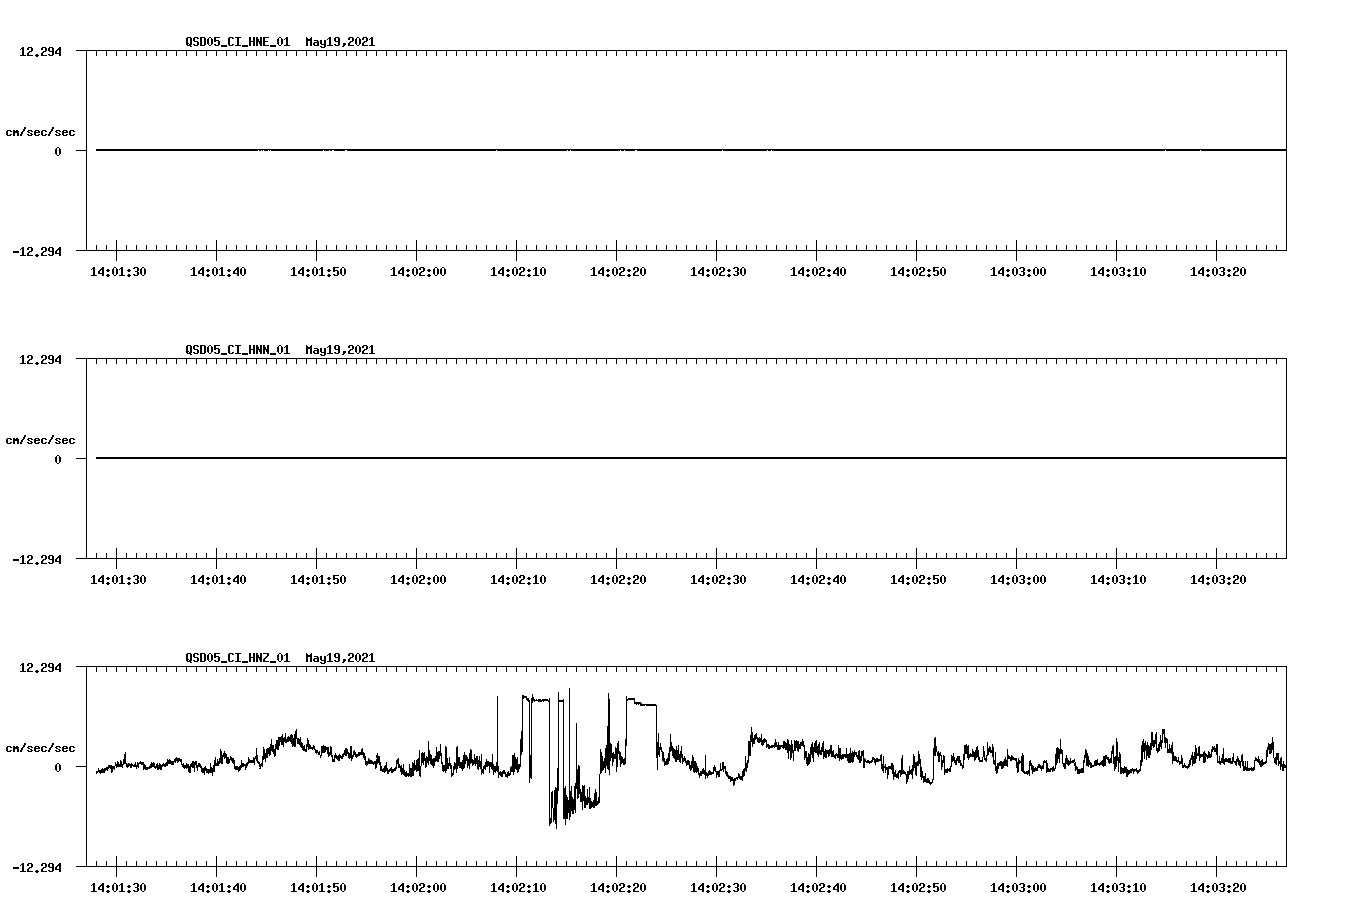Click the May19,2021 date on the middle plot
Viewport: 1358px width, 924px height.
coord(340,350)
